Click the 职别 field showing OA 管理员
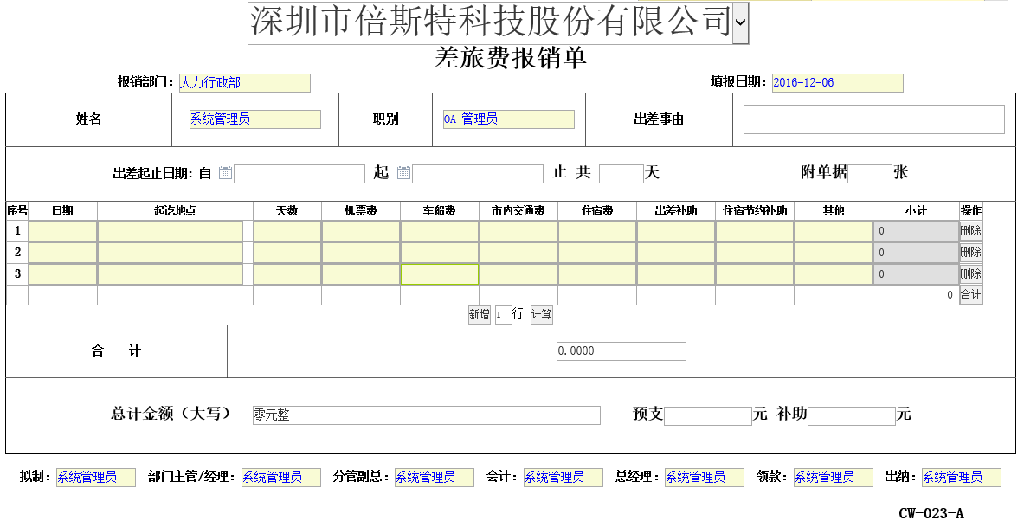This screenshot has width=1024, height=527. [x=509, y=120]
